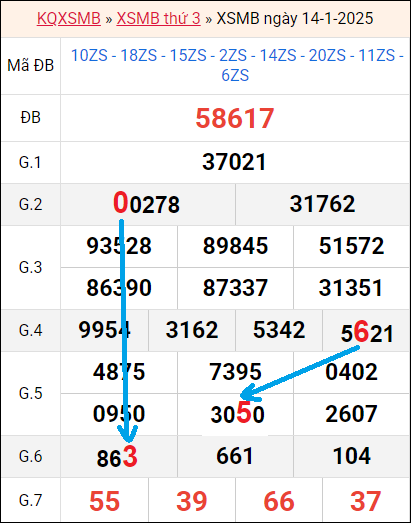Image resolution: width=411 pixels, height=523 pixels.
Task: Select G.7 number 66
Action: [279, 501]
